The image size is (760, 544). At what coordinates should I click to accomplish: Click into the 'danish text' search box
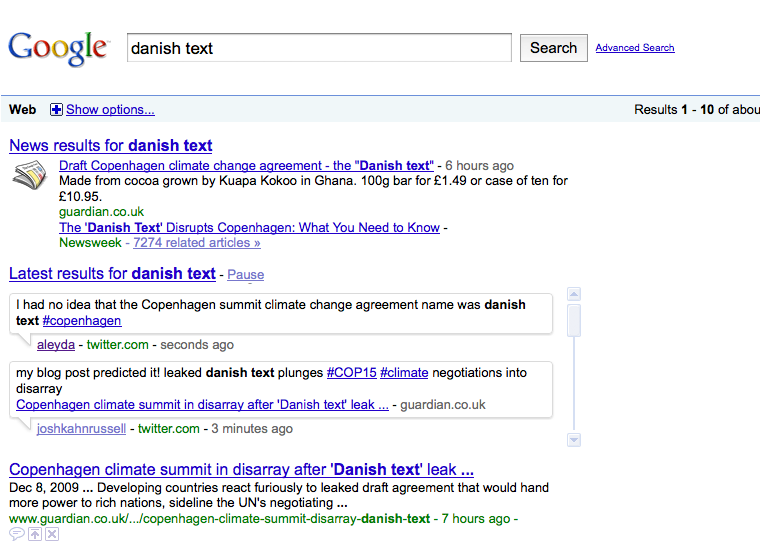point(319,48)
